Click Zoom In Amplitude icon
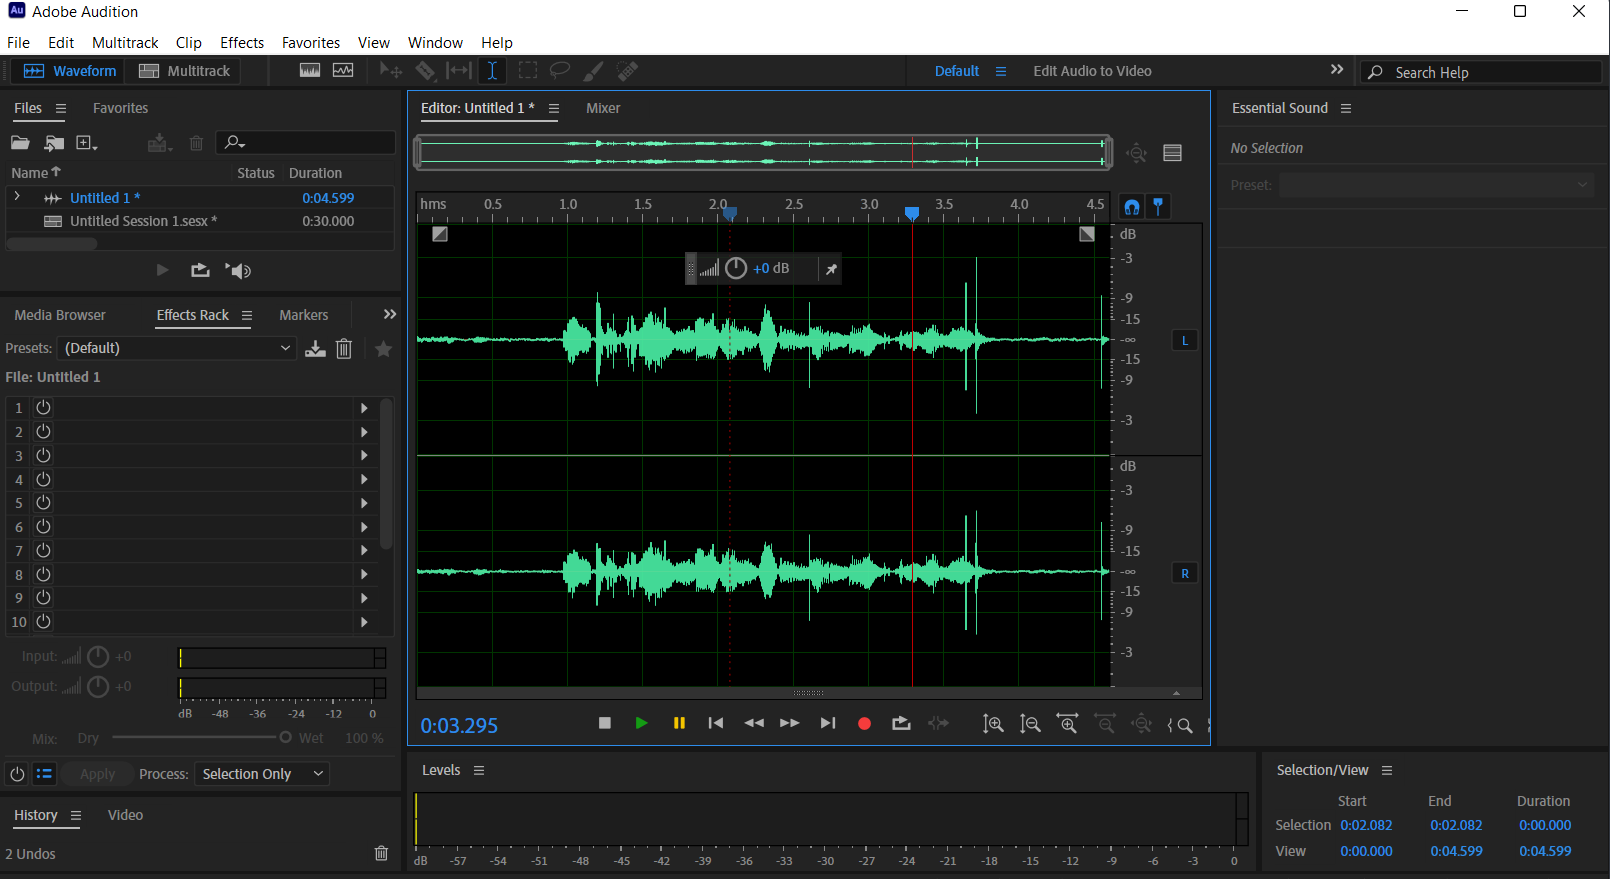Viewport: 1610px width, 879px height. [x=993, y=724]
